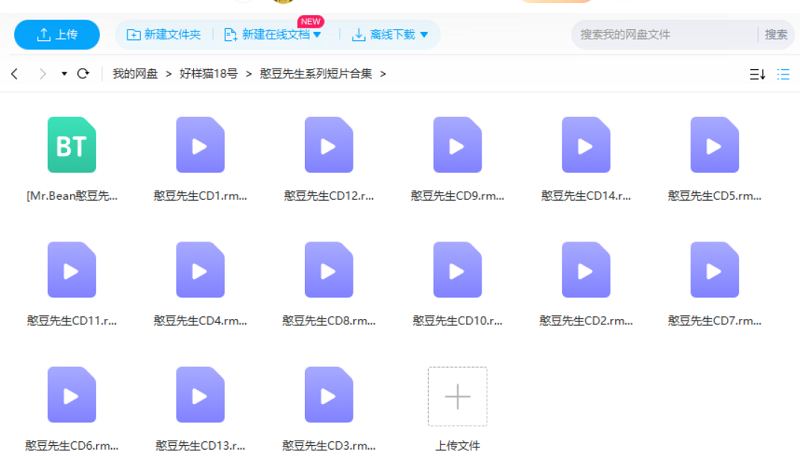Go to 好样猫18号 folder breadcrumb
This screenshot has height=460, width=800.
(208, 74)
